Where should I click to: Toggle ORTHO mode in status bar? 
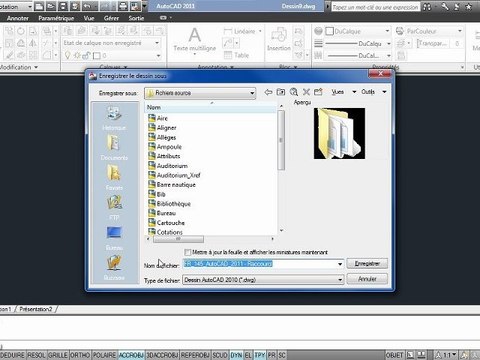[x=80, y=355]
